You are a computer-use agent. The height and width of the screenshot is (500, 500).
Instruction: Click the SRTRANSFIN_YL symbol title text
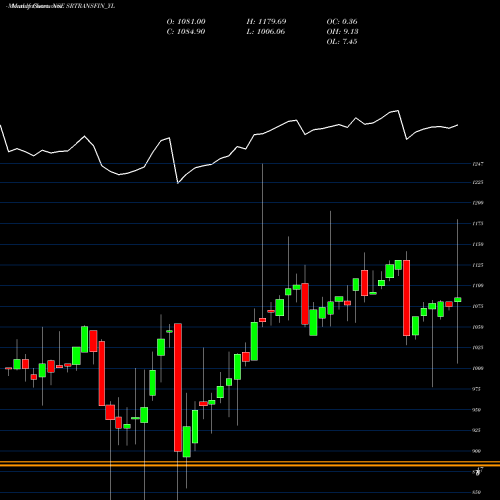[91, 6]
